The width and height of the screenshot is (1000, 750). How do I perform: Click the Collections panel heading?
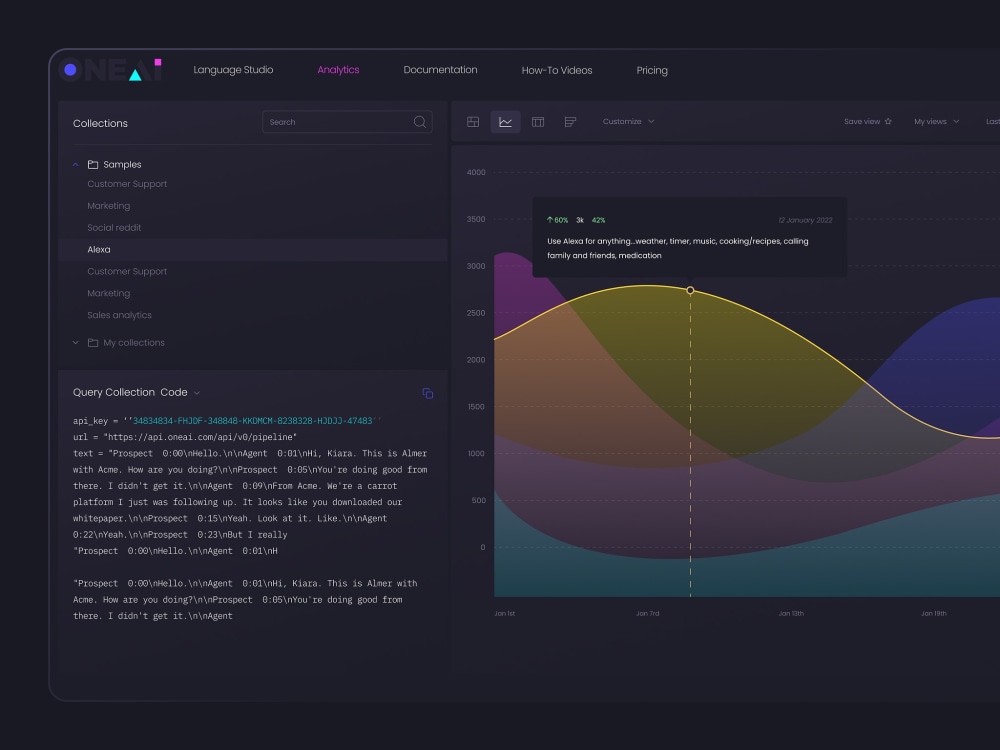click(100, 123)
